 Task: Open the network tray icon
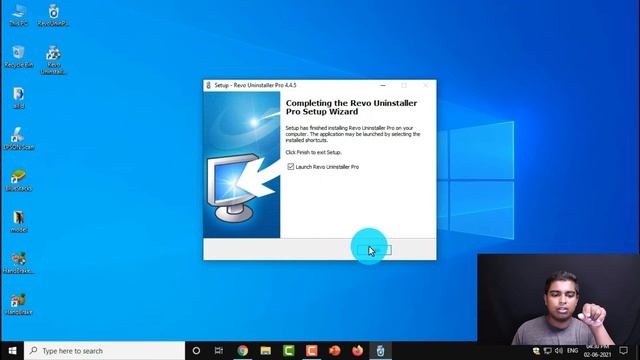[x=548, y=351]
